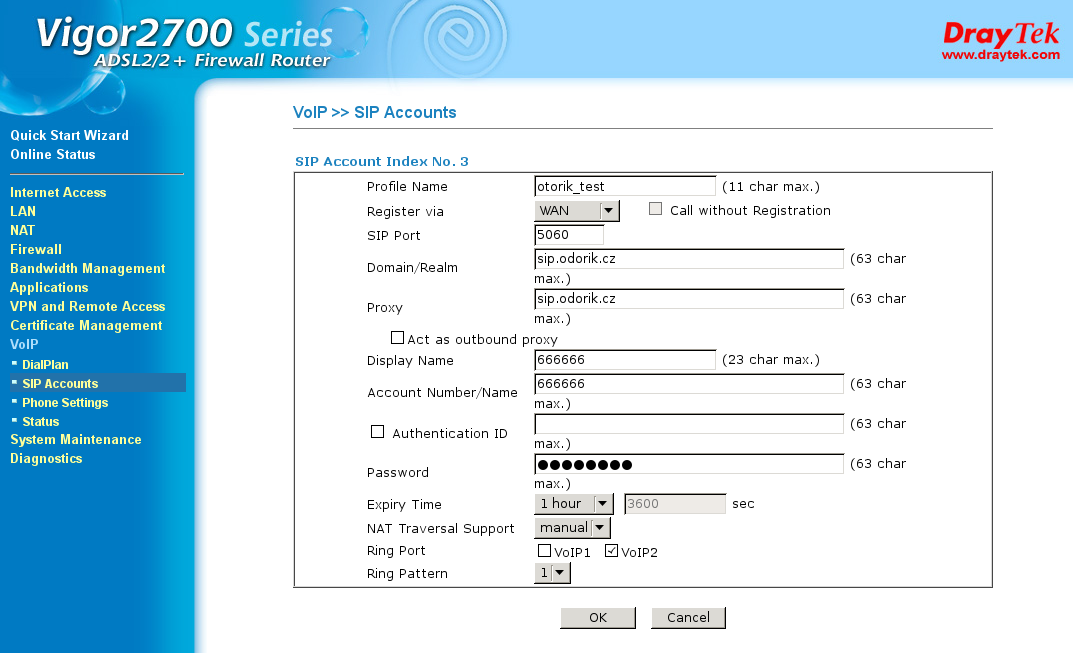Click the Profile Name input field
This screenshot has height=653, width=1073.
[x=625, y=186]
